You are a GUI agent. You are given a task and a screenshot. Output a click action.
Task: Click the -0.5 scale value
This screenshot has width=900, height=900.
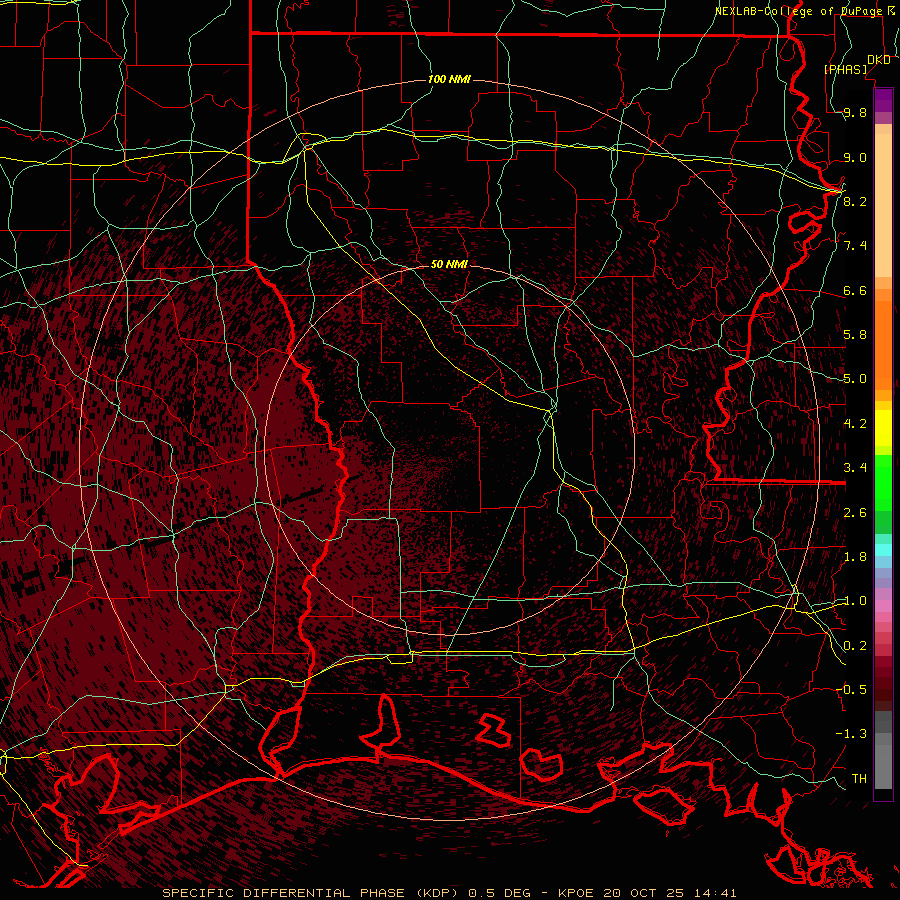[851, 689]
